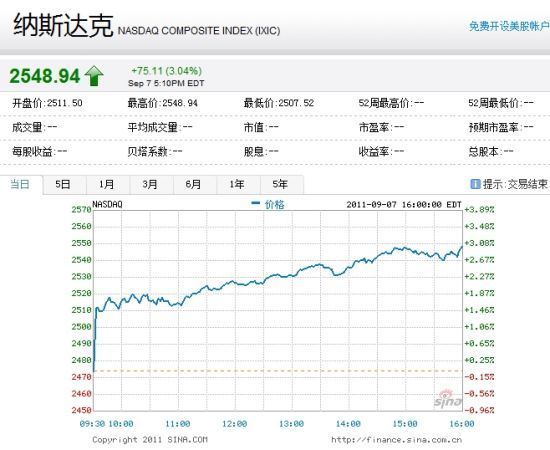
Task: Click the 52周最高价 field
Action: click(x=391, y=103)
